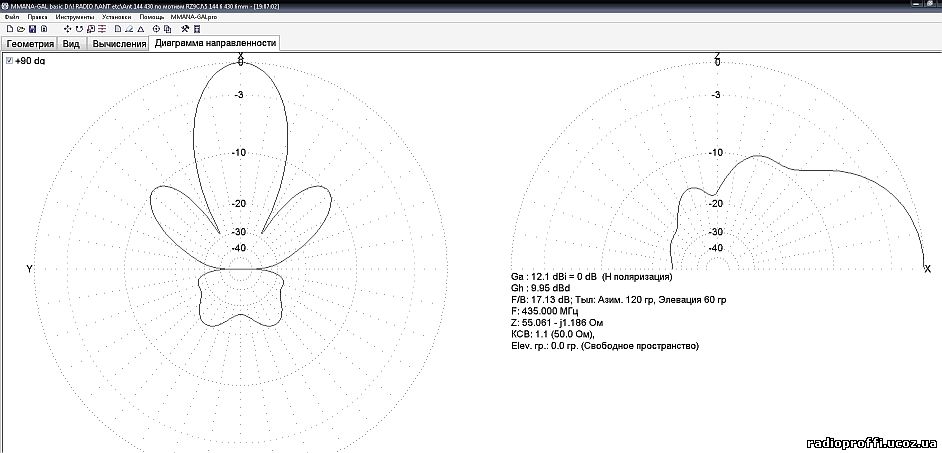Click the Y axis label on the left plot
The image size is (942, 453).
(29, 269)
